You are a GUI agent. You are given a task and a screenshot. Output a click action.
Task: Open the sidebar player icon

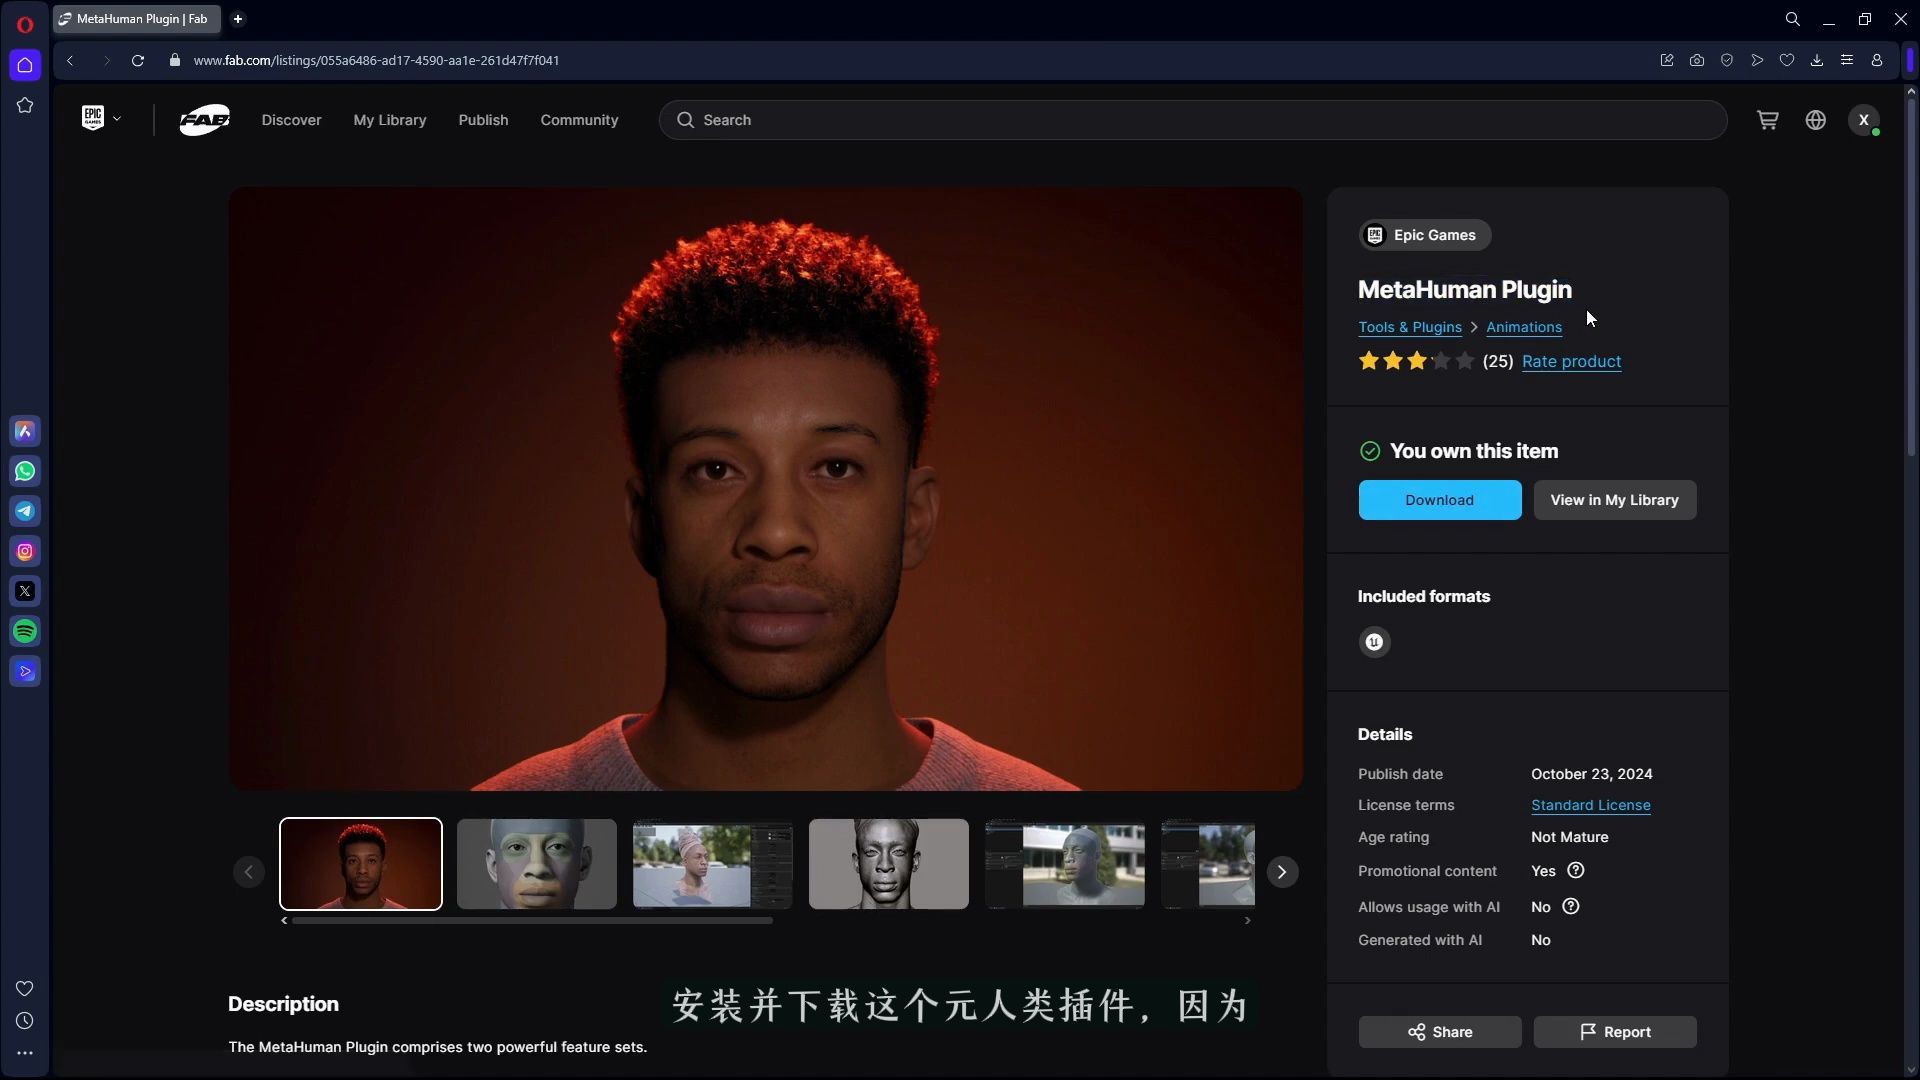[25, 671]
